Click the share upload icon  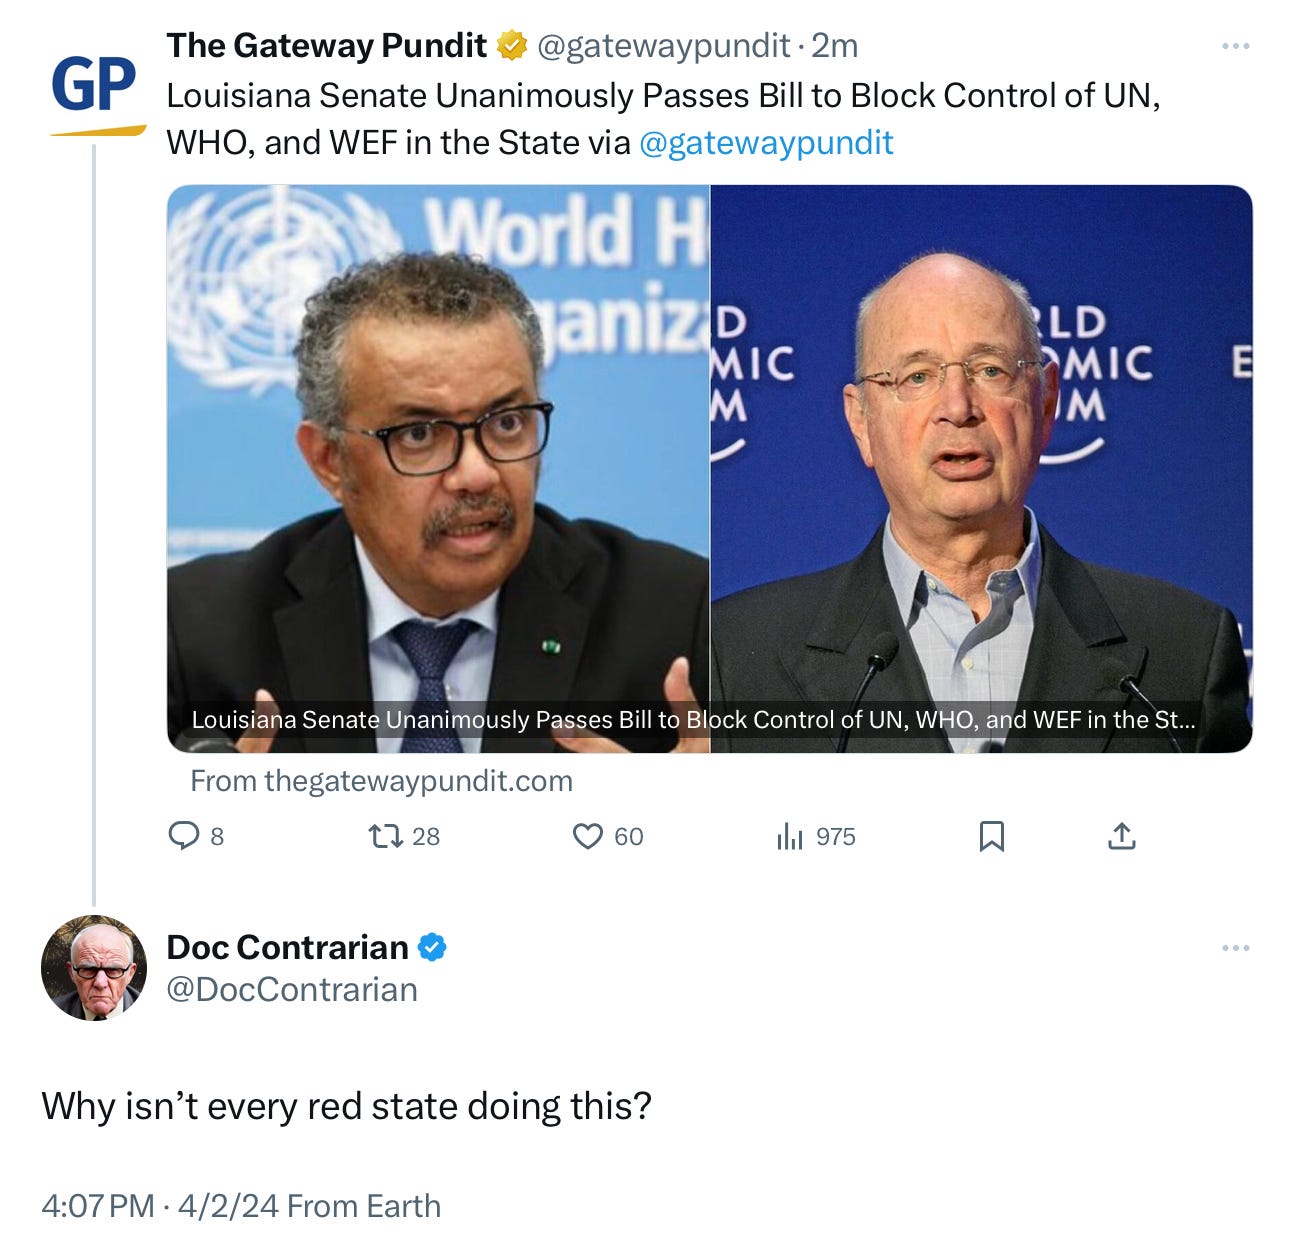click(x=1122, y=835)
